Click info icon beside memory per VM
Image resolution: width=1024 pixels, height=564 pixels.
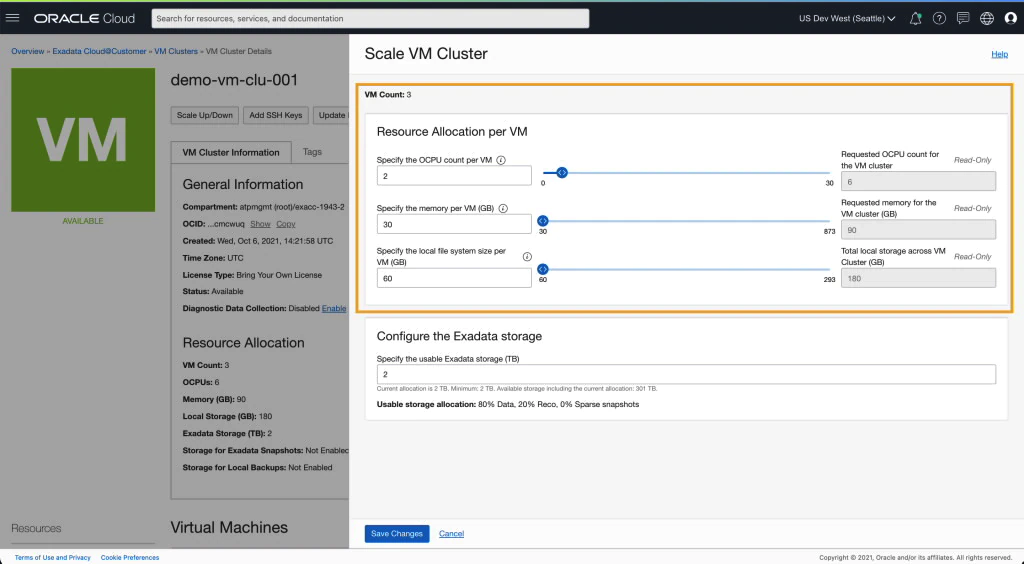click(503, 209)
